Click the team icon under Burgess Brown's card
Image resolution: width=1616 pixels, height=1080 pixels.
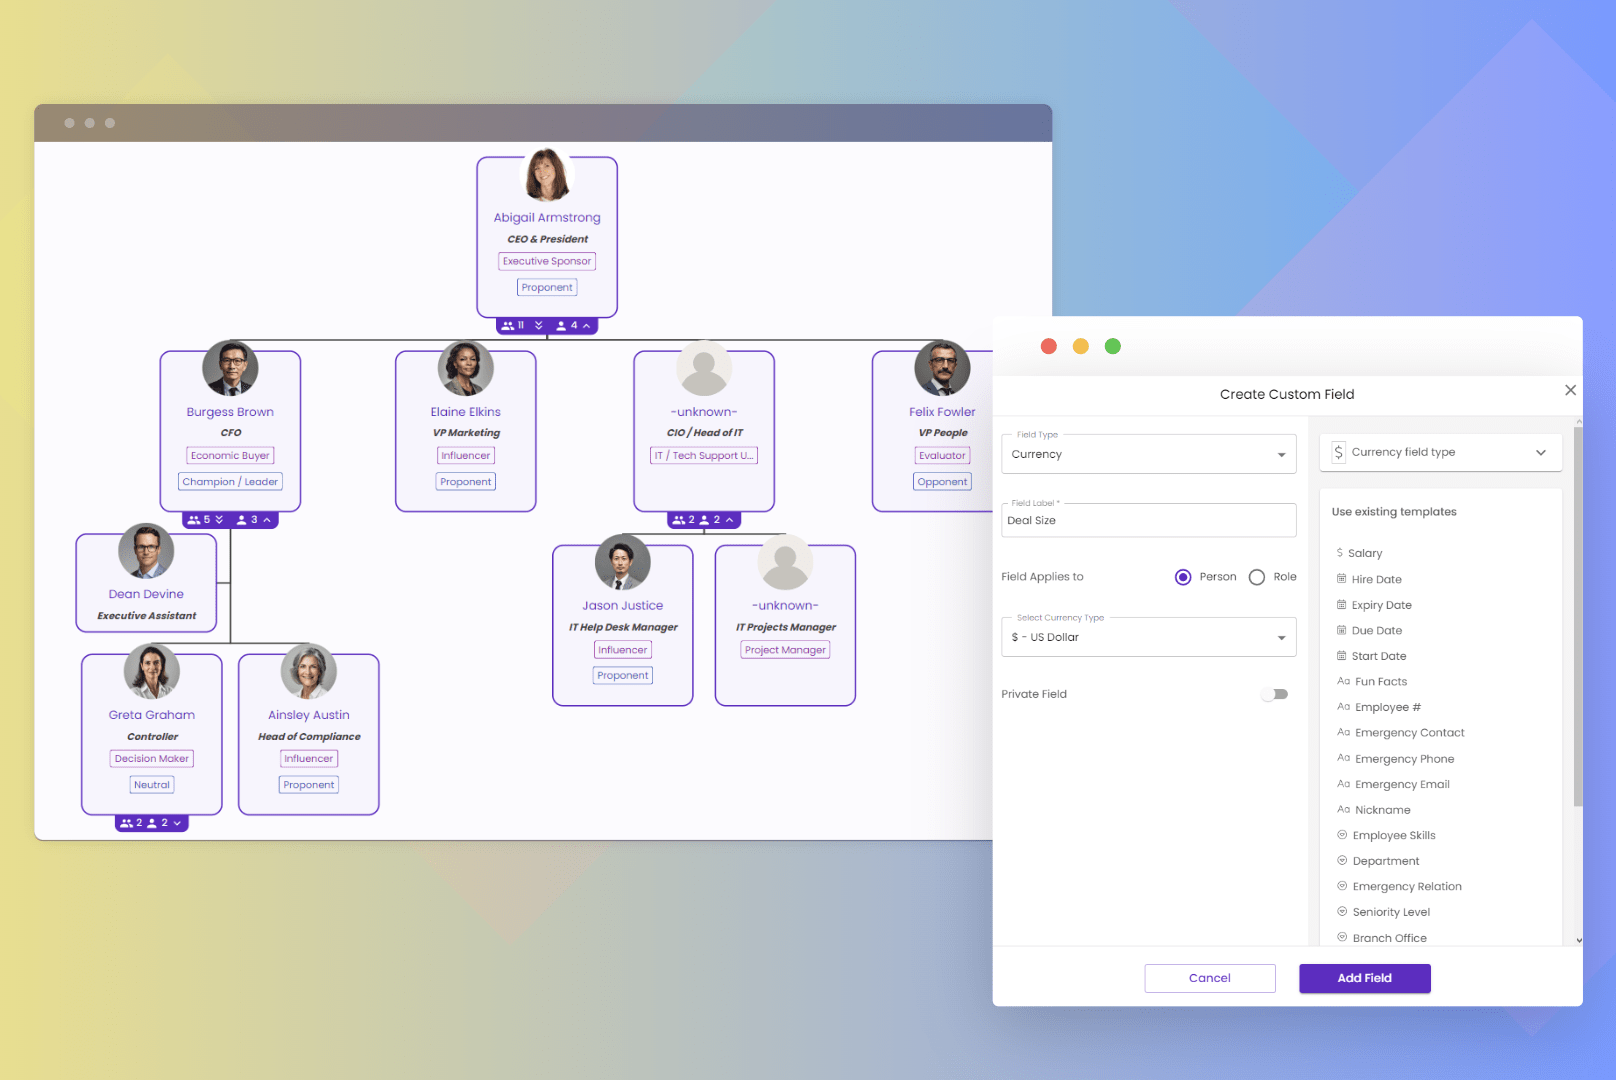click(192, 519)
